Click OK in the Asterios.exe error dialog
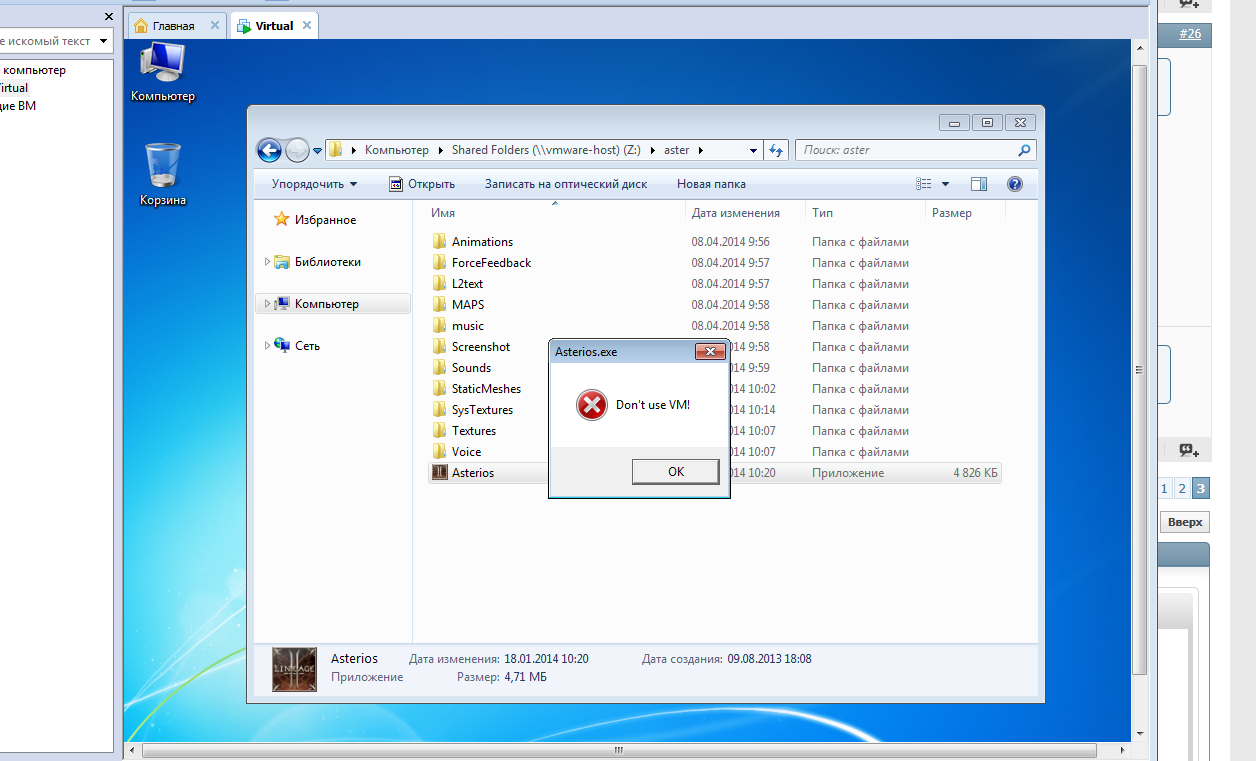 [x=675, y=471]
